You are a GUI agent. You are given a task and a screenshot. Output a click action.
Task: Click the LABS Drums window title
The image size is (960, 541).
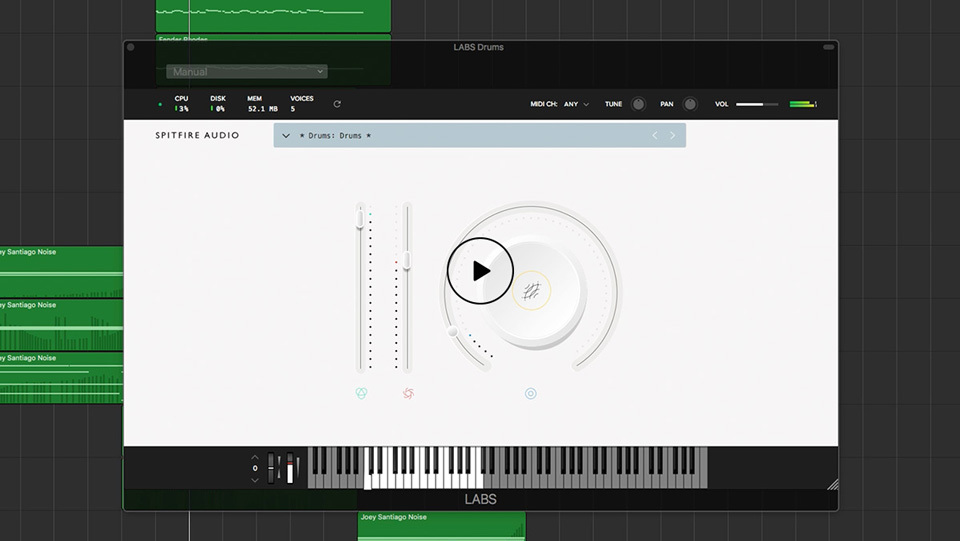(x=479, y=47)
